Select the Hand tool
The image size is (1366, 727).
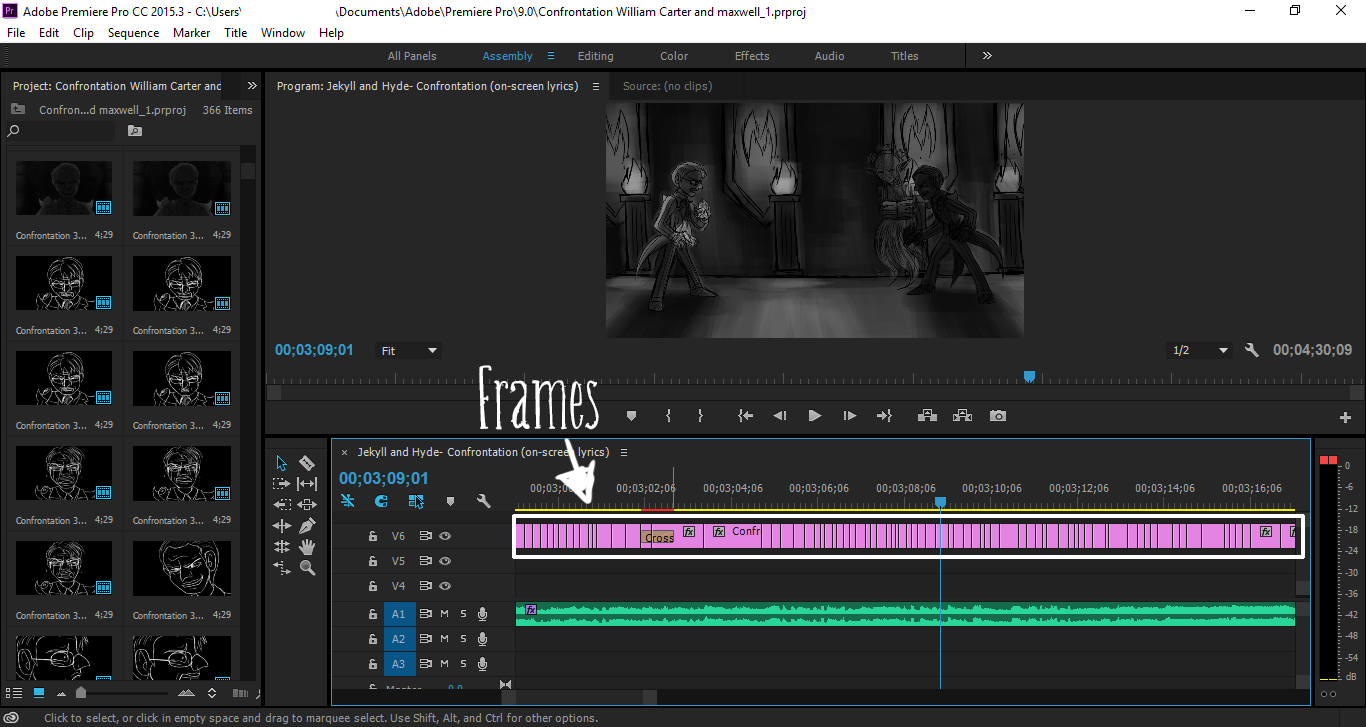pos(307,546)
